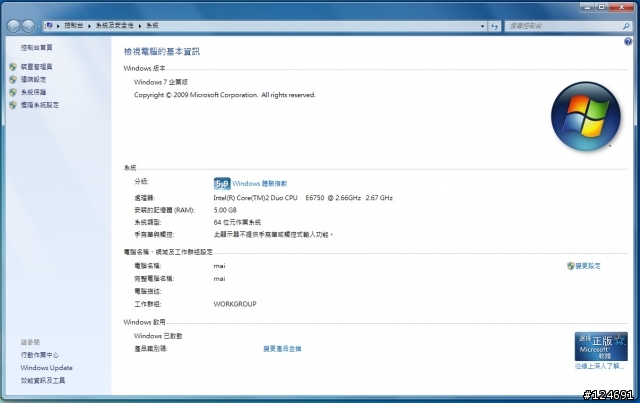Click shield icon next to 遠端設定

pos(13,79)
